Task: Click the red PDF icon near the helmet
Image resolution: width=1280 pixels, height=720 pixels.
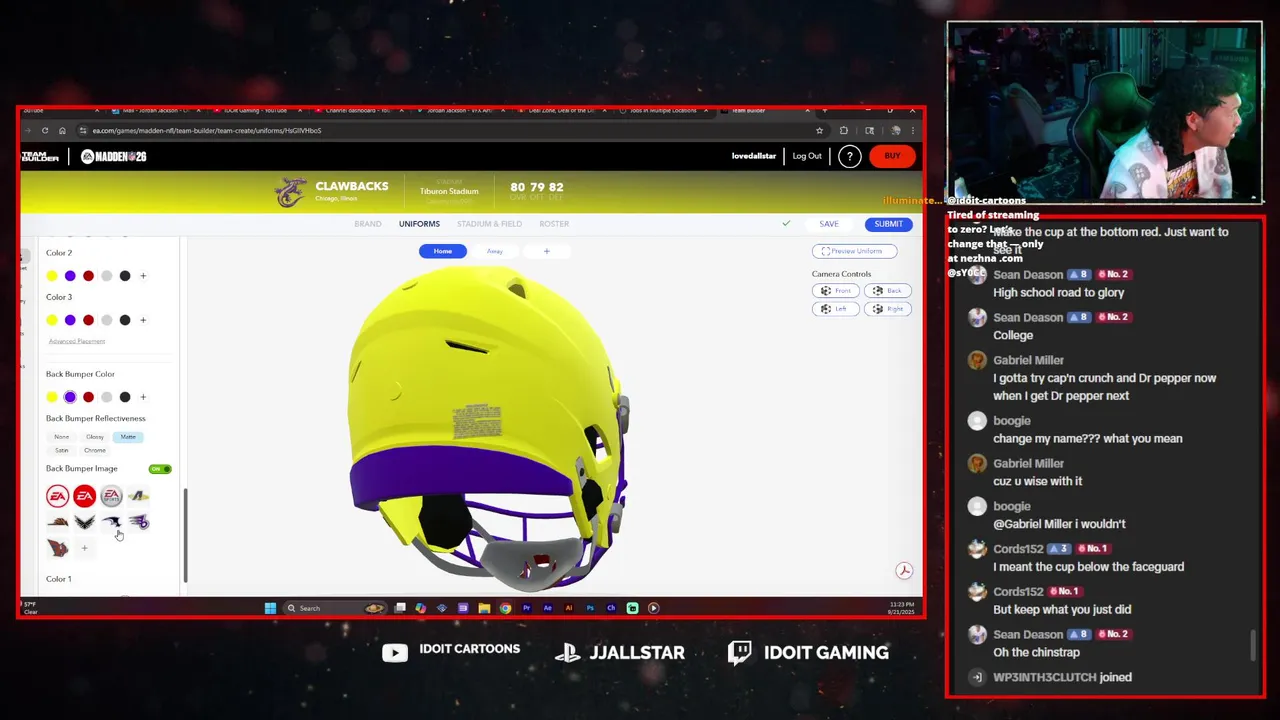Action: 904,571
